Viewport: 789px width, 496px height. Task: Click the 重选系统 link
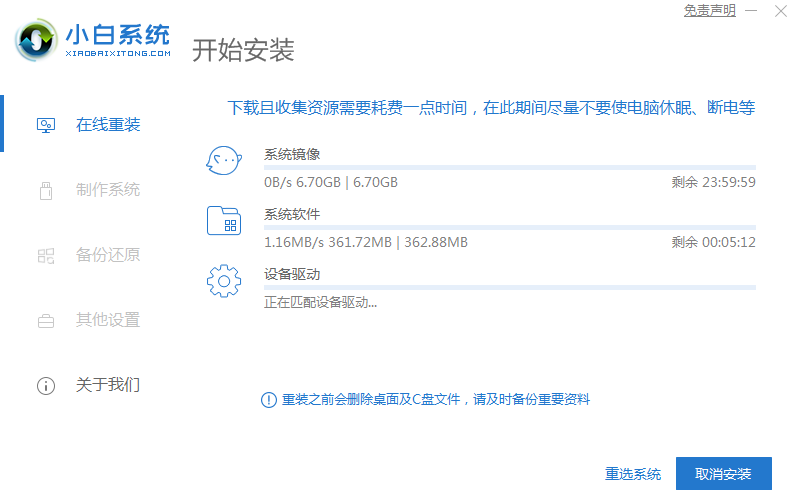633,474
